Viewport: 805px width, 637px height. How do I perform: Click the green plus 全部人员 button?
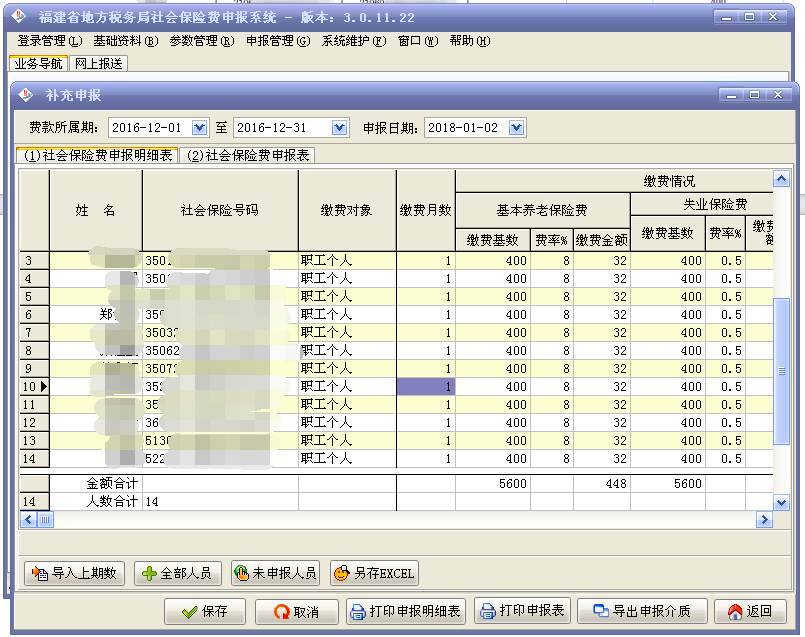coord(178,573)
